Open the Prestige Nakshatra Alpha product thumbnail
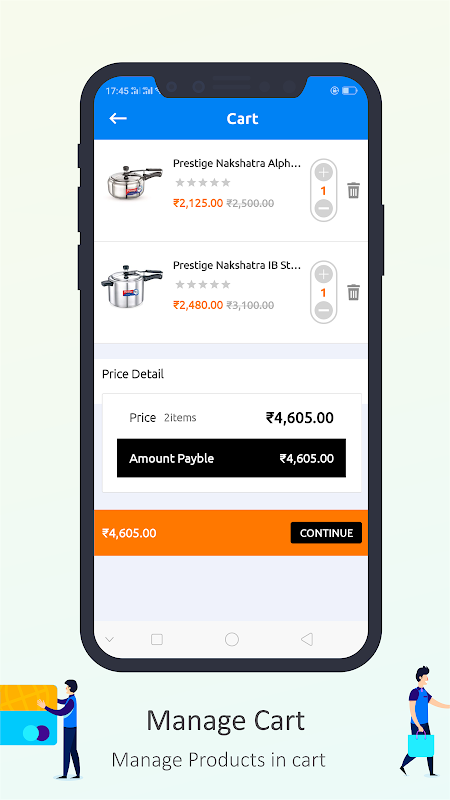 coord(134,184)
